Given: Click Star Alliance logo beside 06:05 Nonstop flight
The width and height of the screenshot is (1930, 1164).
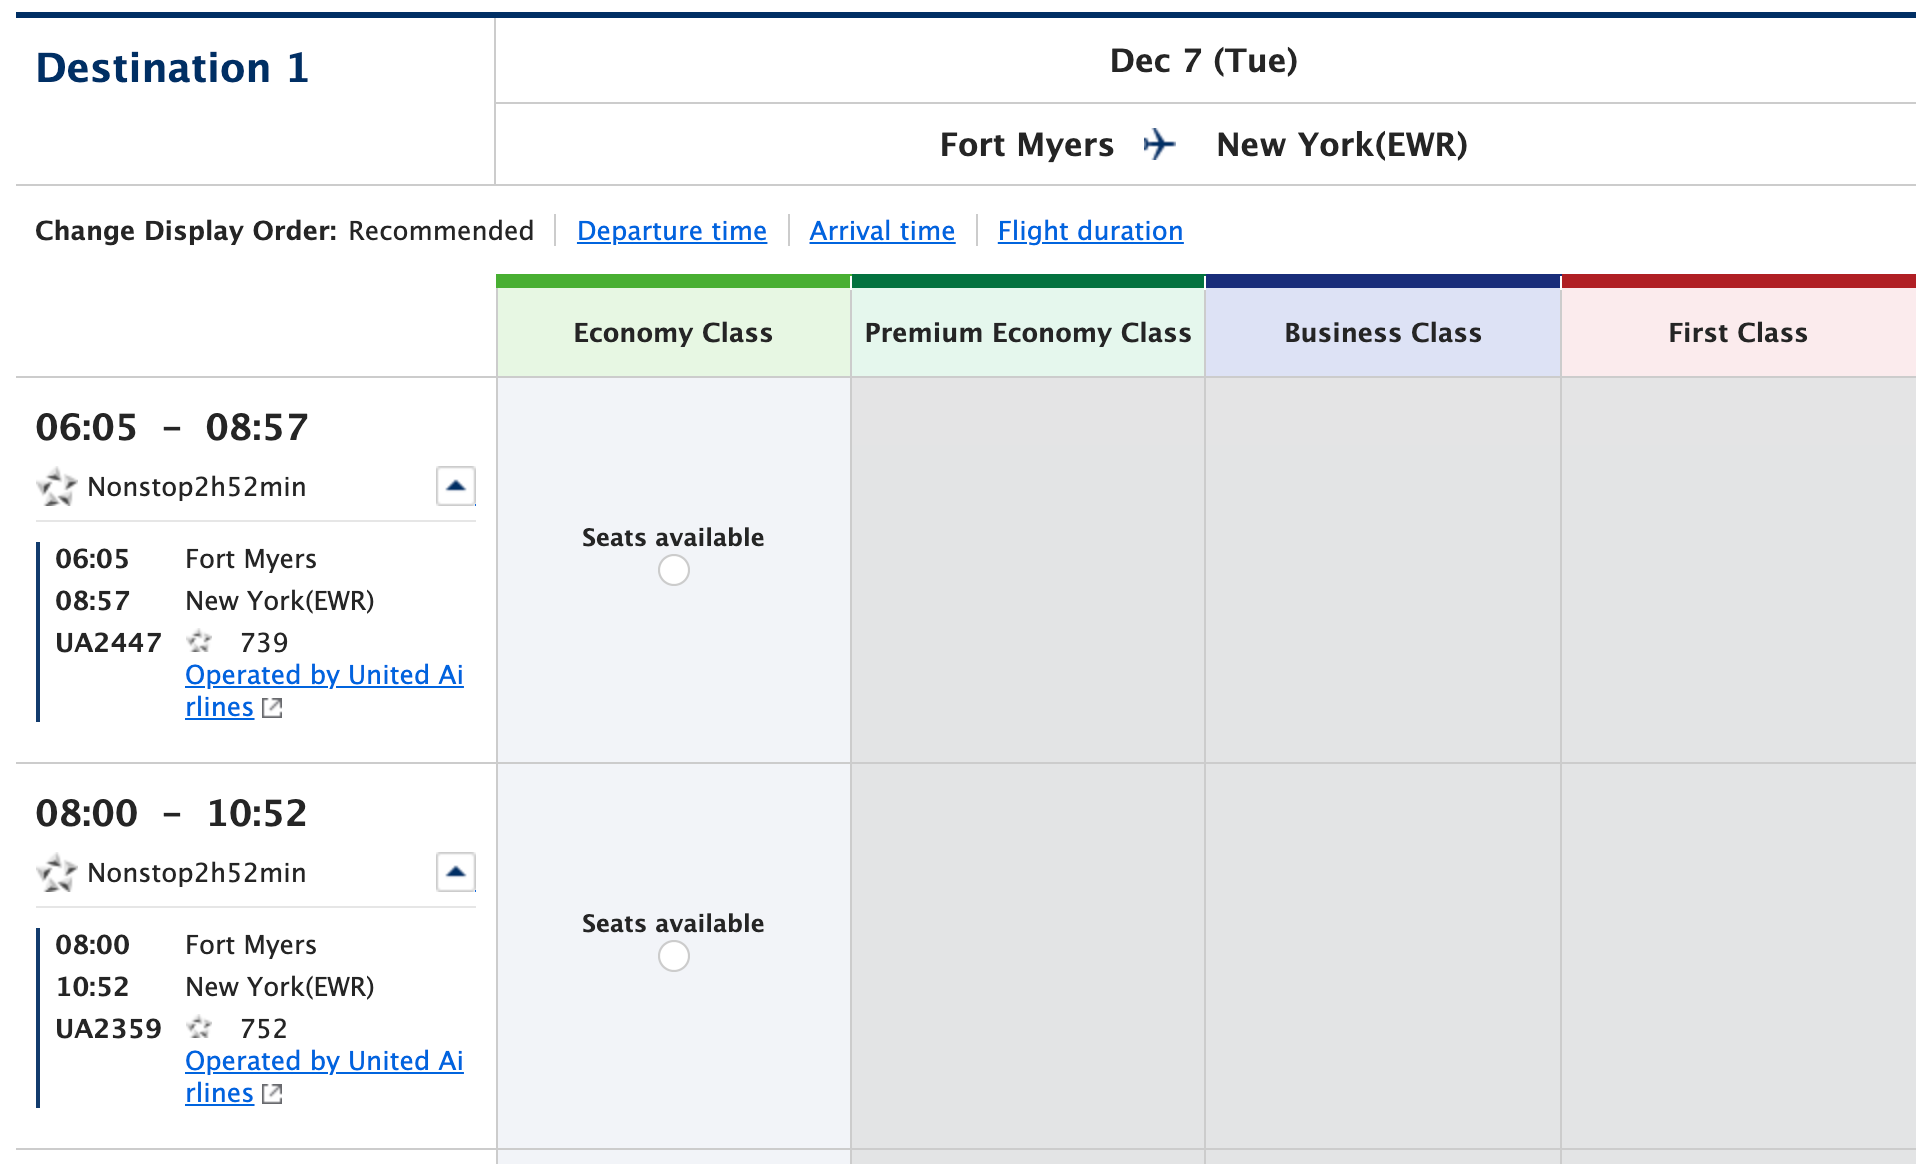Looking at the screenshot, I should 57,487.
